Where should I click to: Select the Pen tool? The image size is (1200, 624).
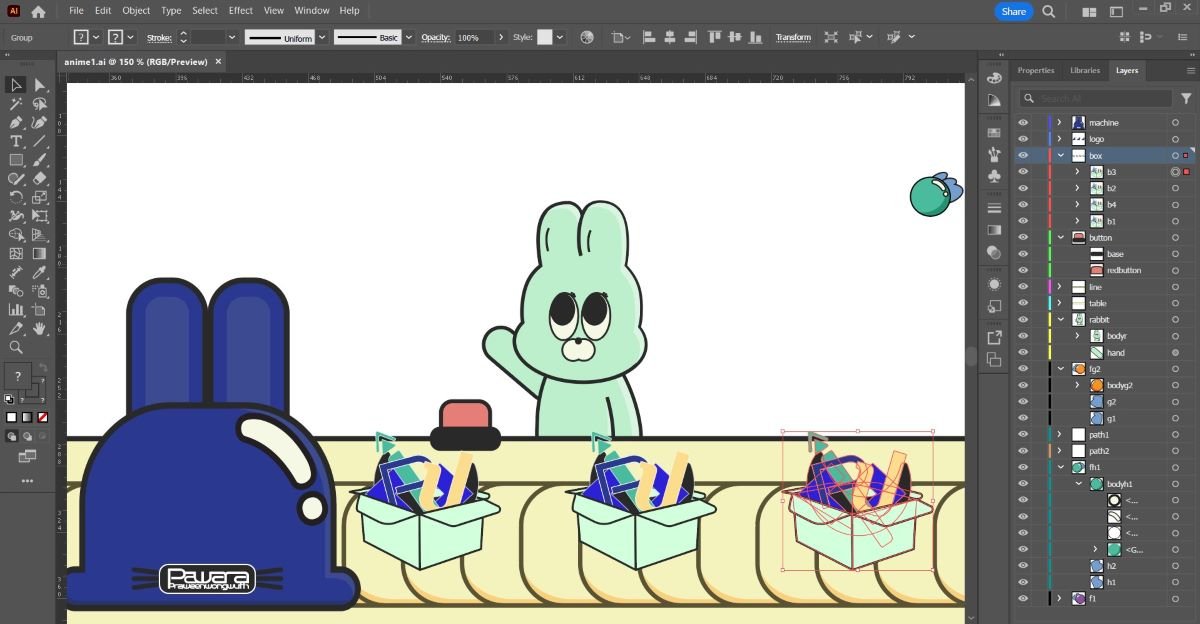click(x=16, y=123)
